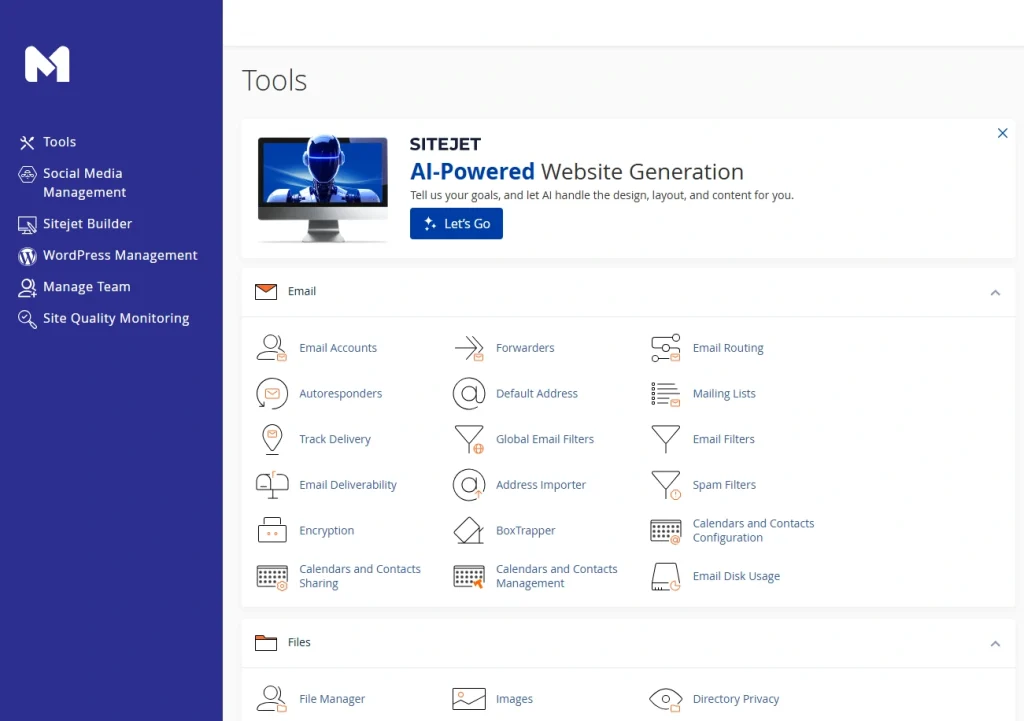
Task: Open the Email Routing link
Action: coord(728,348)
